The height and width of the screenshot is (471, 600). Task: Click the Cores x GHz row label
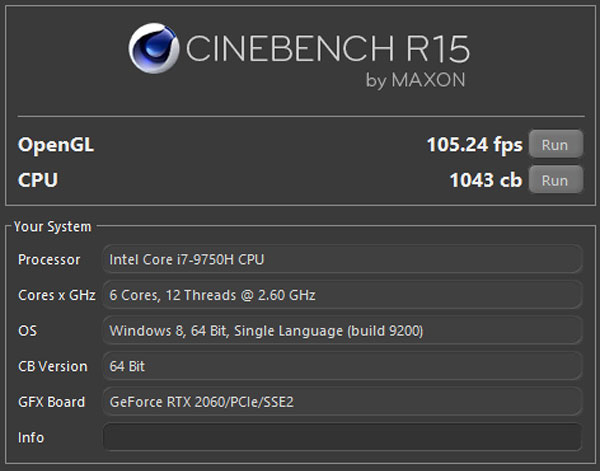(x=55, y=295)
